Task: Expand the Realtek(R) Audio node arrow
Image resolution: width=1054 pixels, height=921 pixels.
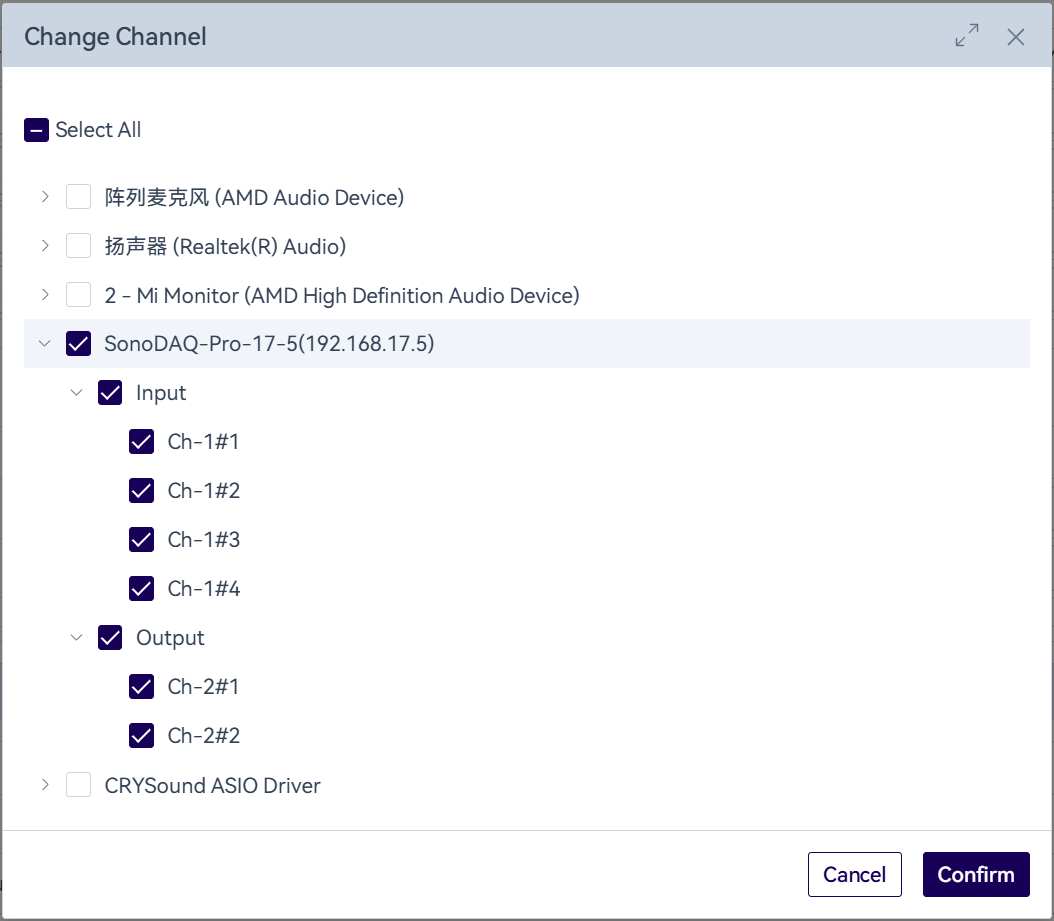Action: coord(45,246)
